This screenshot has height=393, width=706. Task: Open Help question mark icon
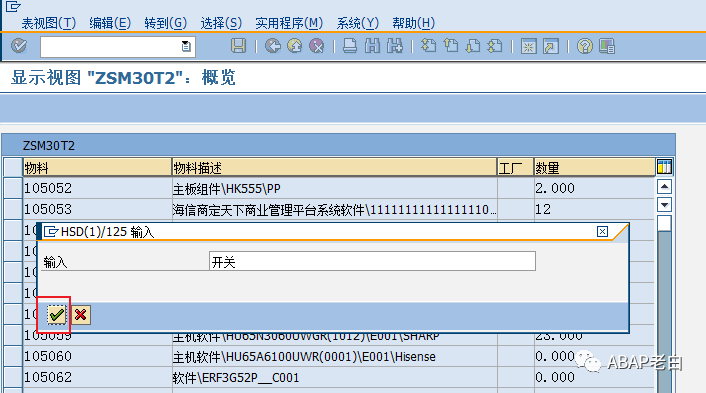pyautogui.click(x=584, y=46)
